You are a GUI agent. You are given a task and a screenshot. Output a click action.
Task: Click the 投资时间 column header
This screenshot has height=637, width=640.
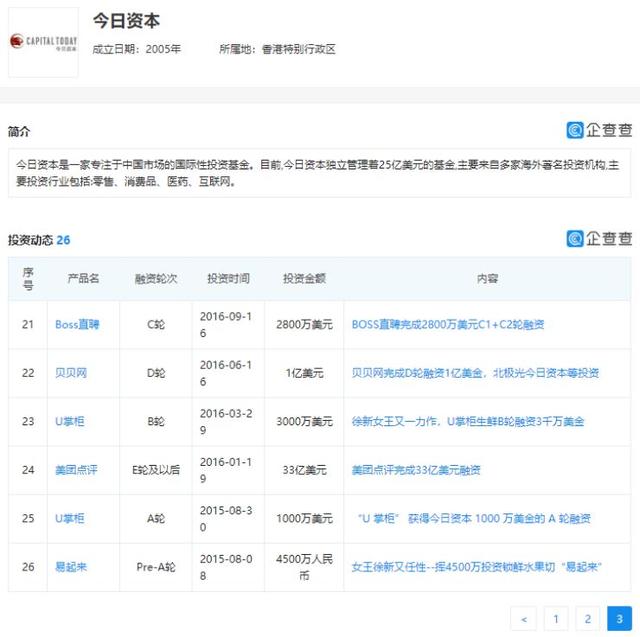click(x=228, y=279)
